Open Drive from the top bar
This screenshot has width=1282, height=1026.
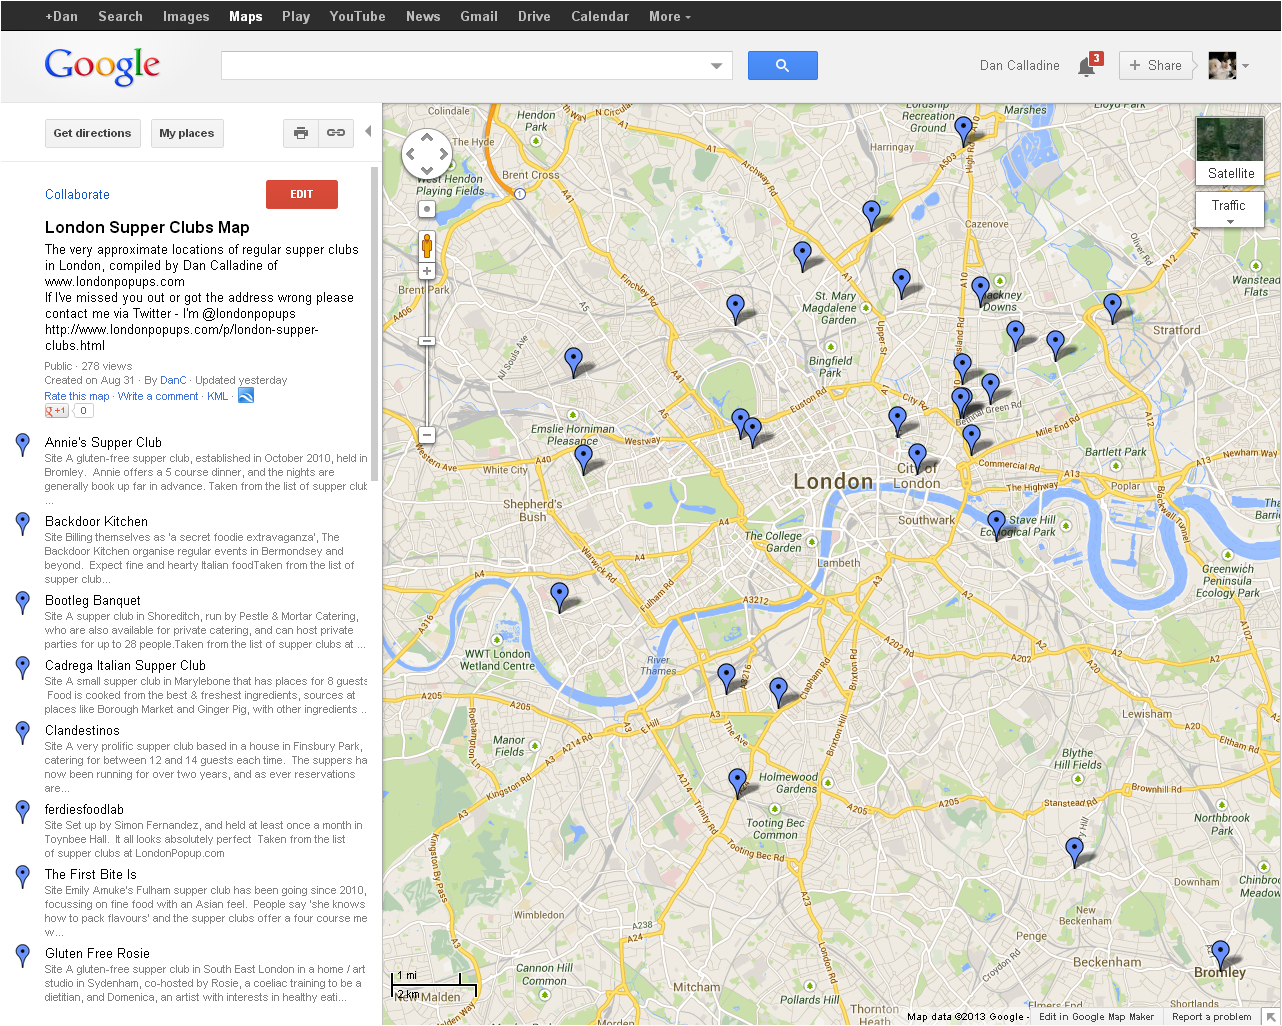pyautogui.click(x=534, y=16)
